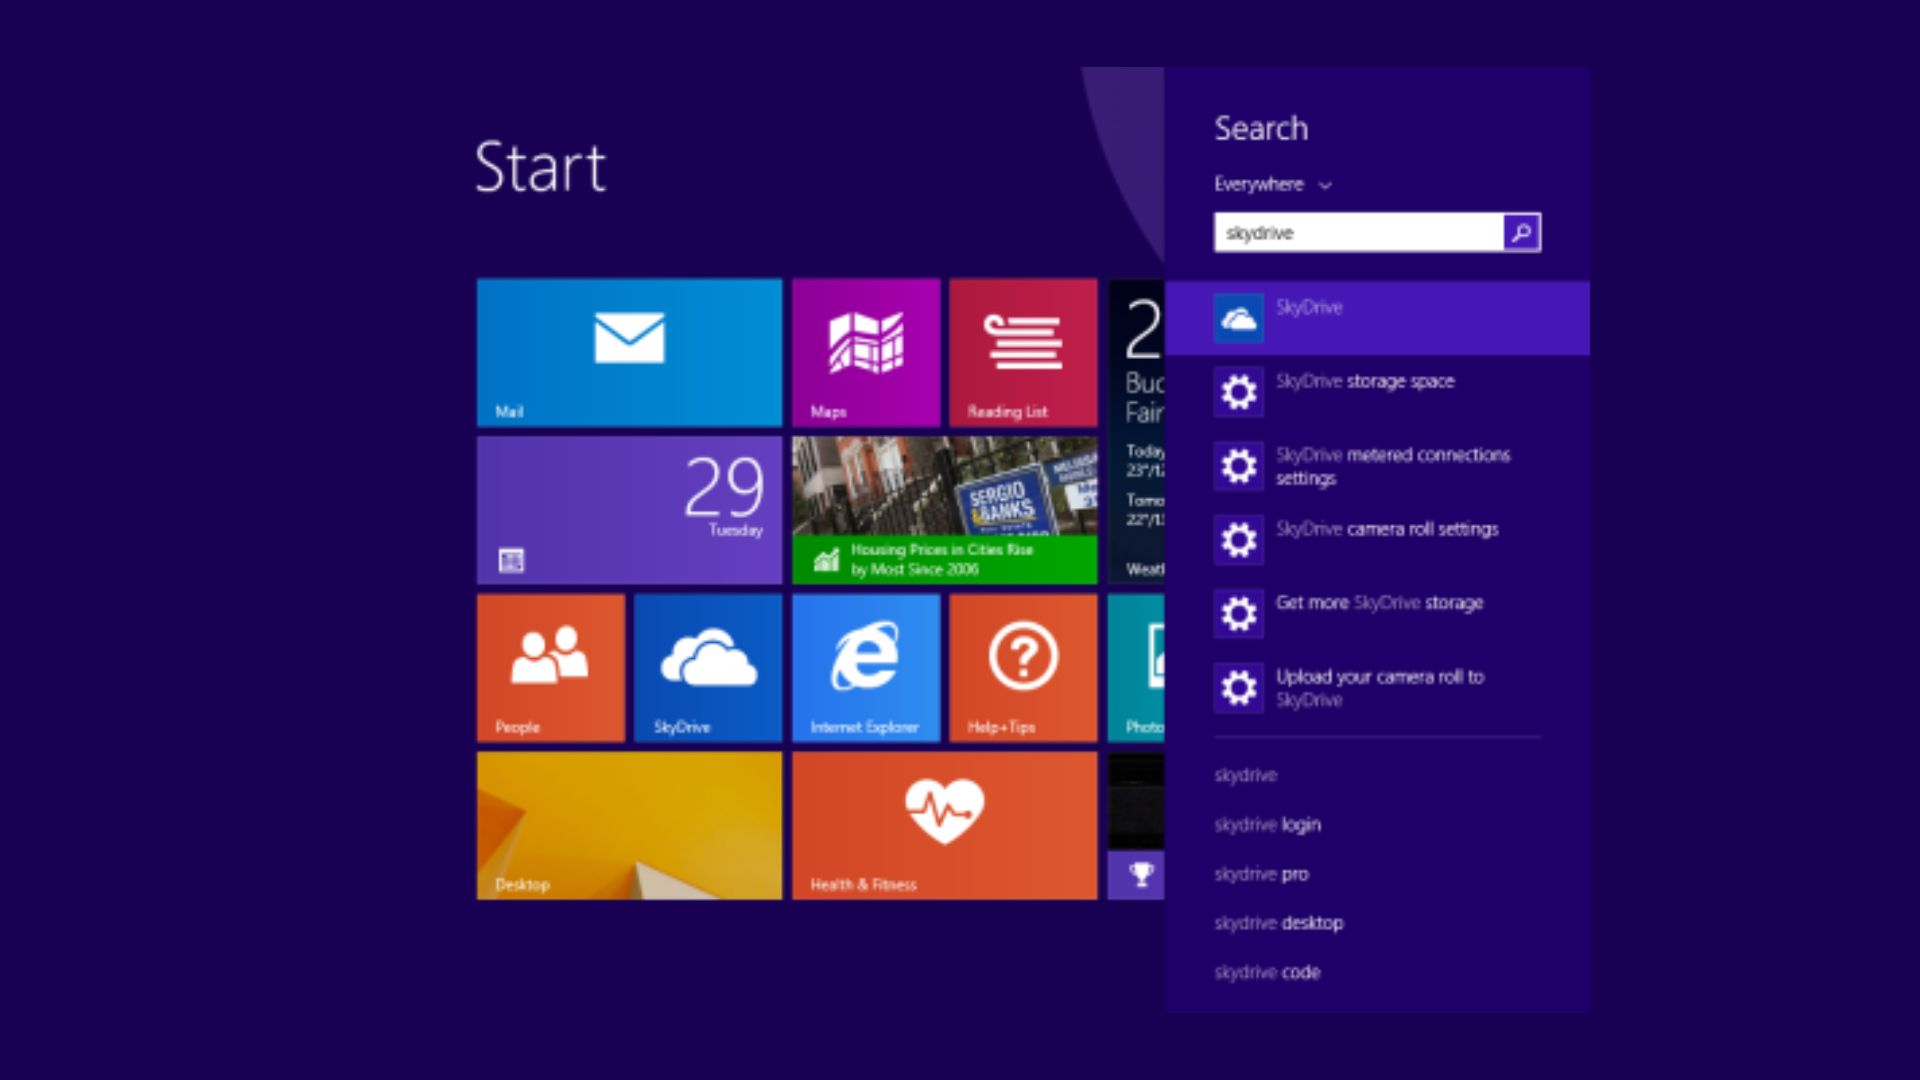Open the Help+Tips tile
1920x1080 pixels.
coord(1023,668)
